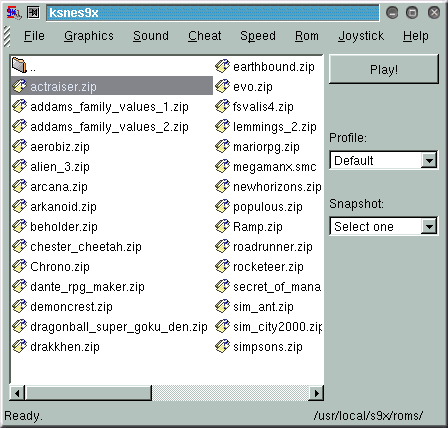Select secret_of_mana file name
Screen dimensions: 448x428
tap(277, 287)
